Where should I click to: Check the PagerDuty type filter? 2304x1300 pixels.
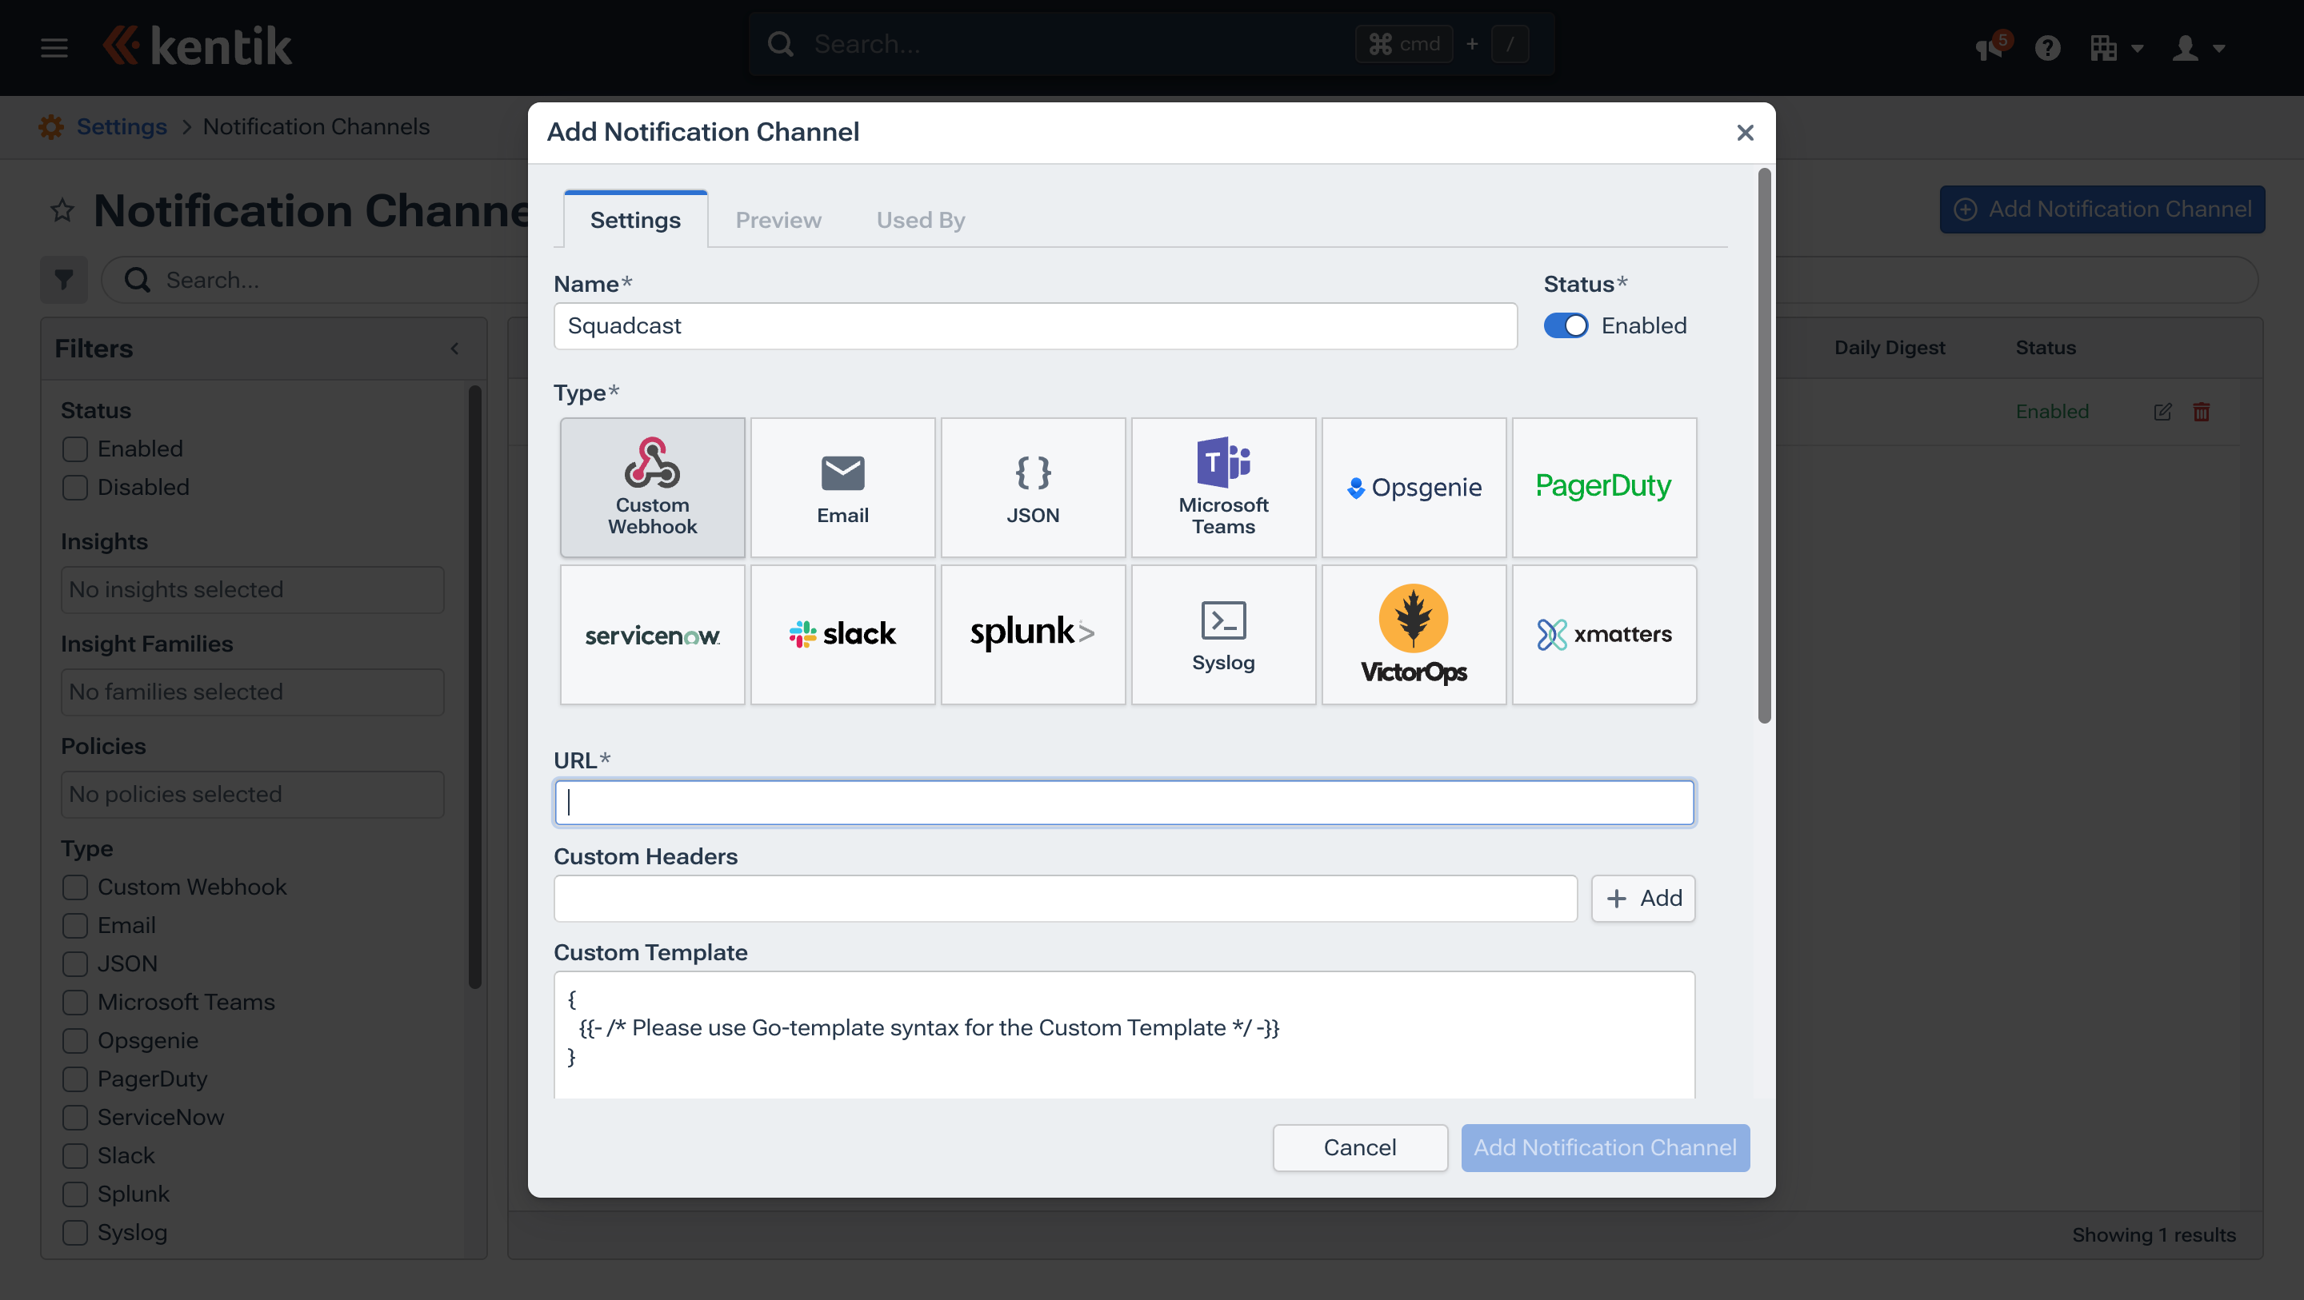(x=75, y=1079)
